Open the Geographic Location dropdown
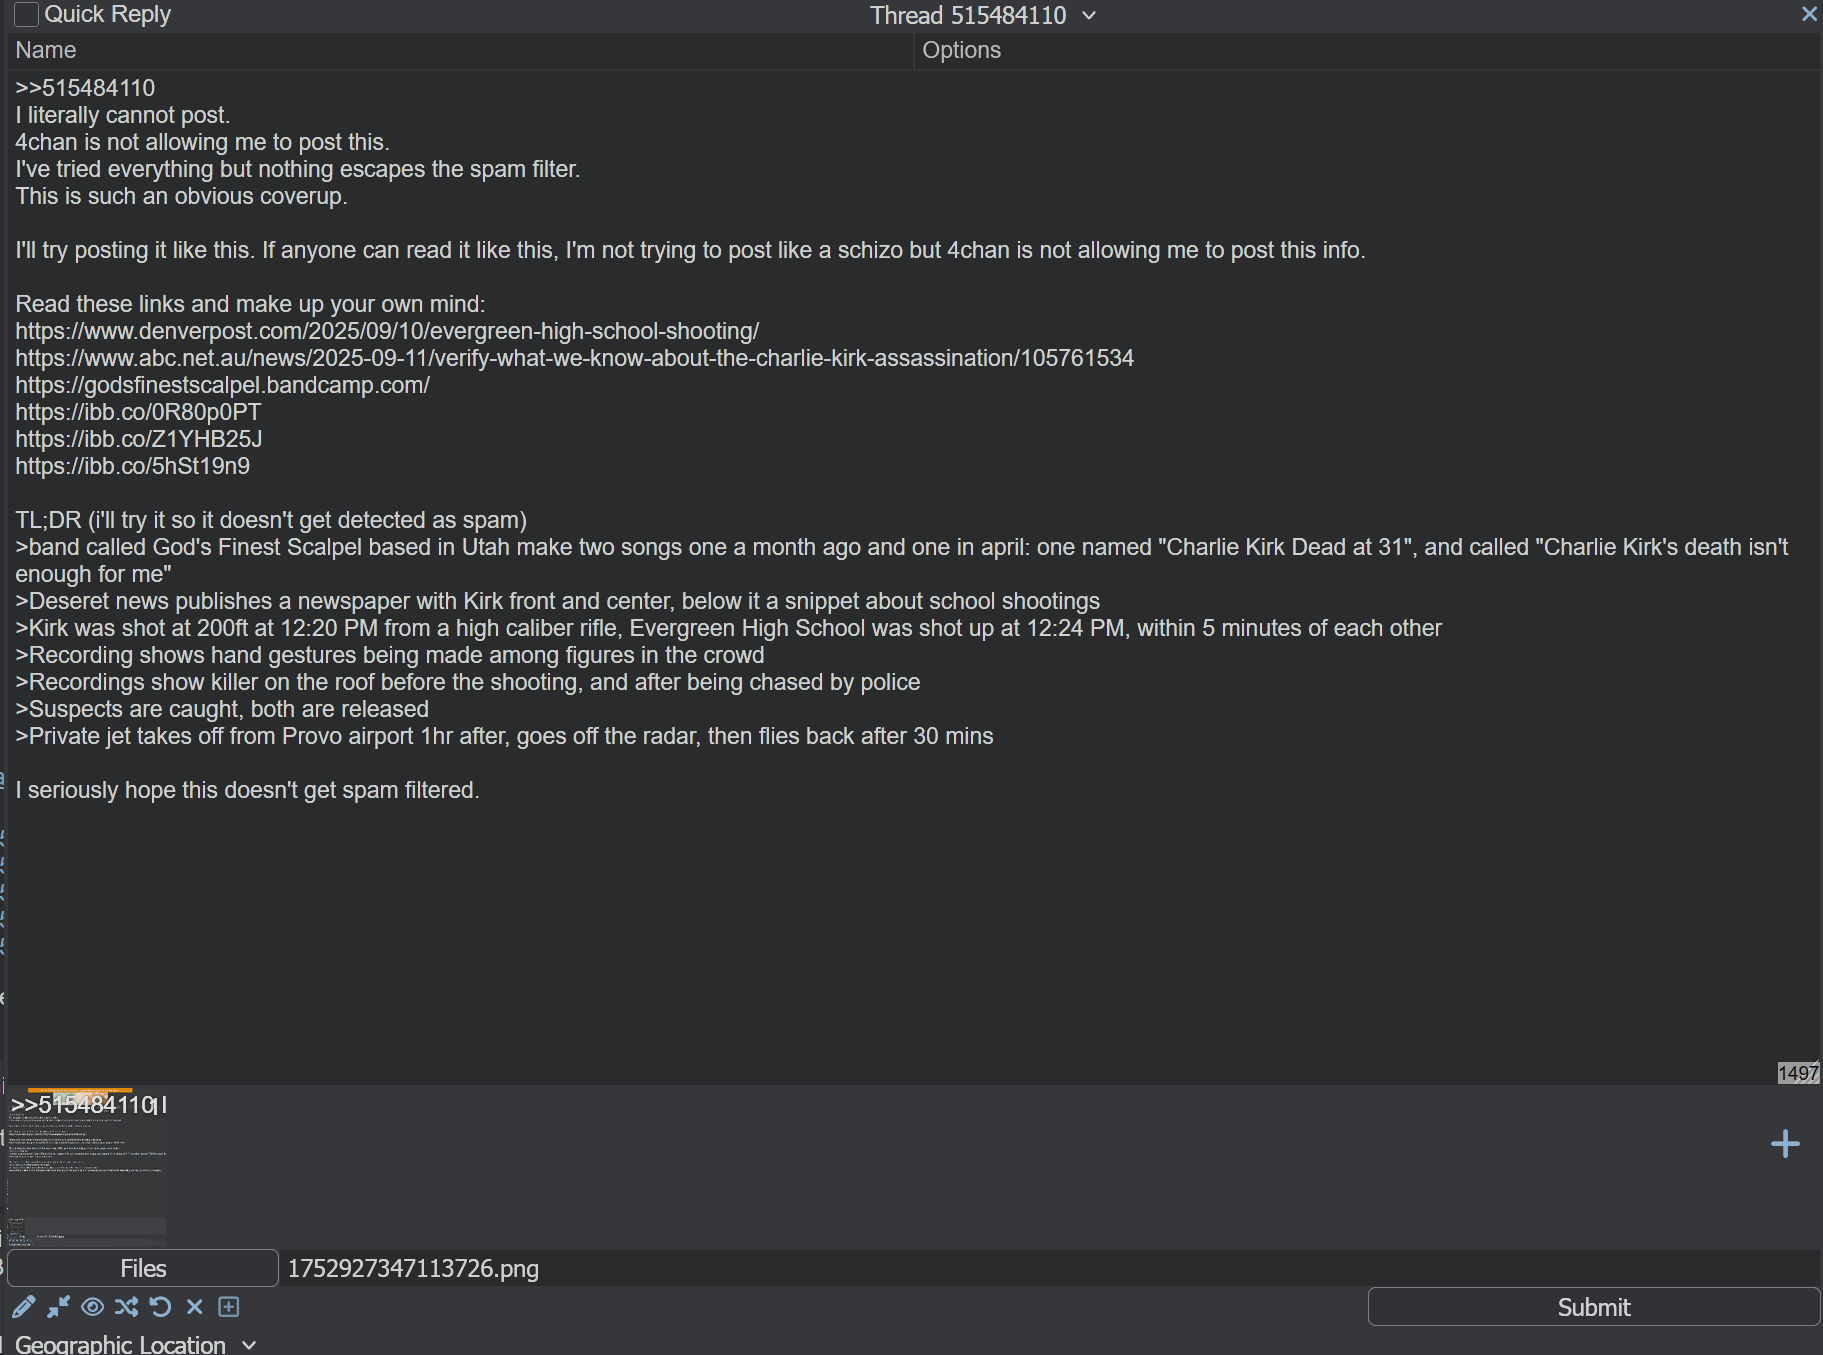This screenshot has width=1823, height=1355. pyautogui.click(x=136, y=1344)
